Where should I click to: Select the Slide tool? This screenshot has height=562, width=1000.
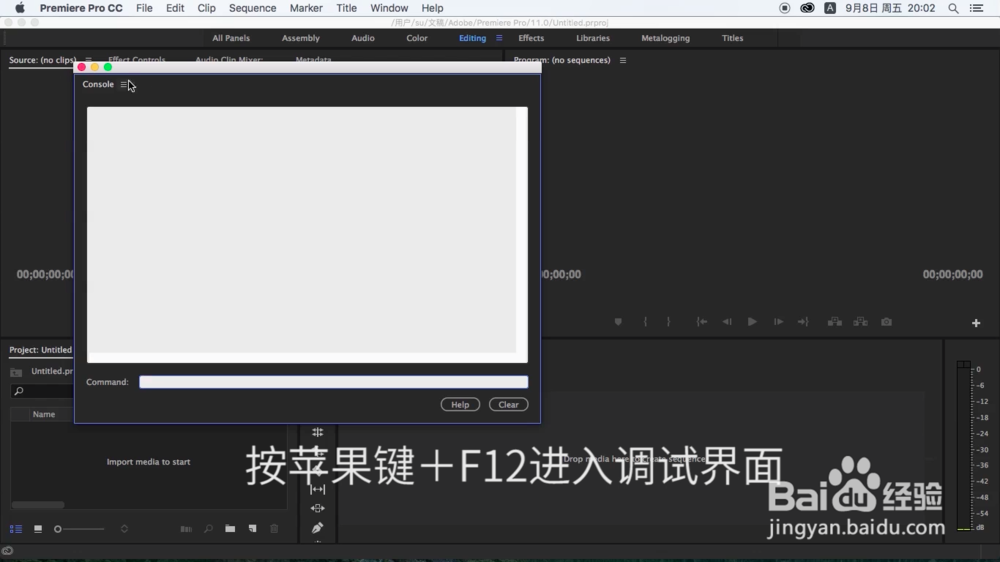coord(318,508)
